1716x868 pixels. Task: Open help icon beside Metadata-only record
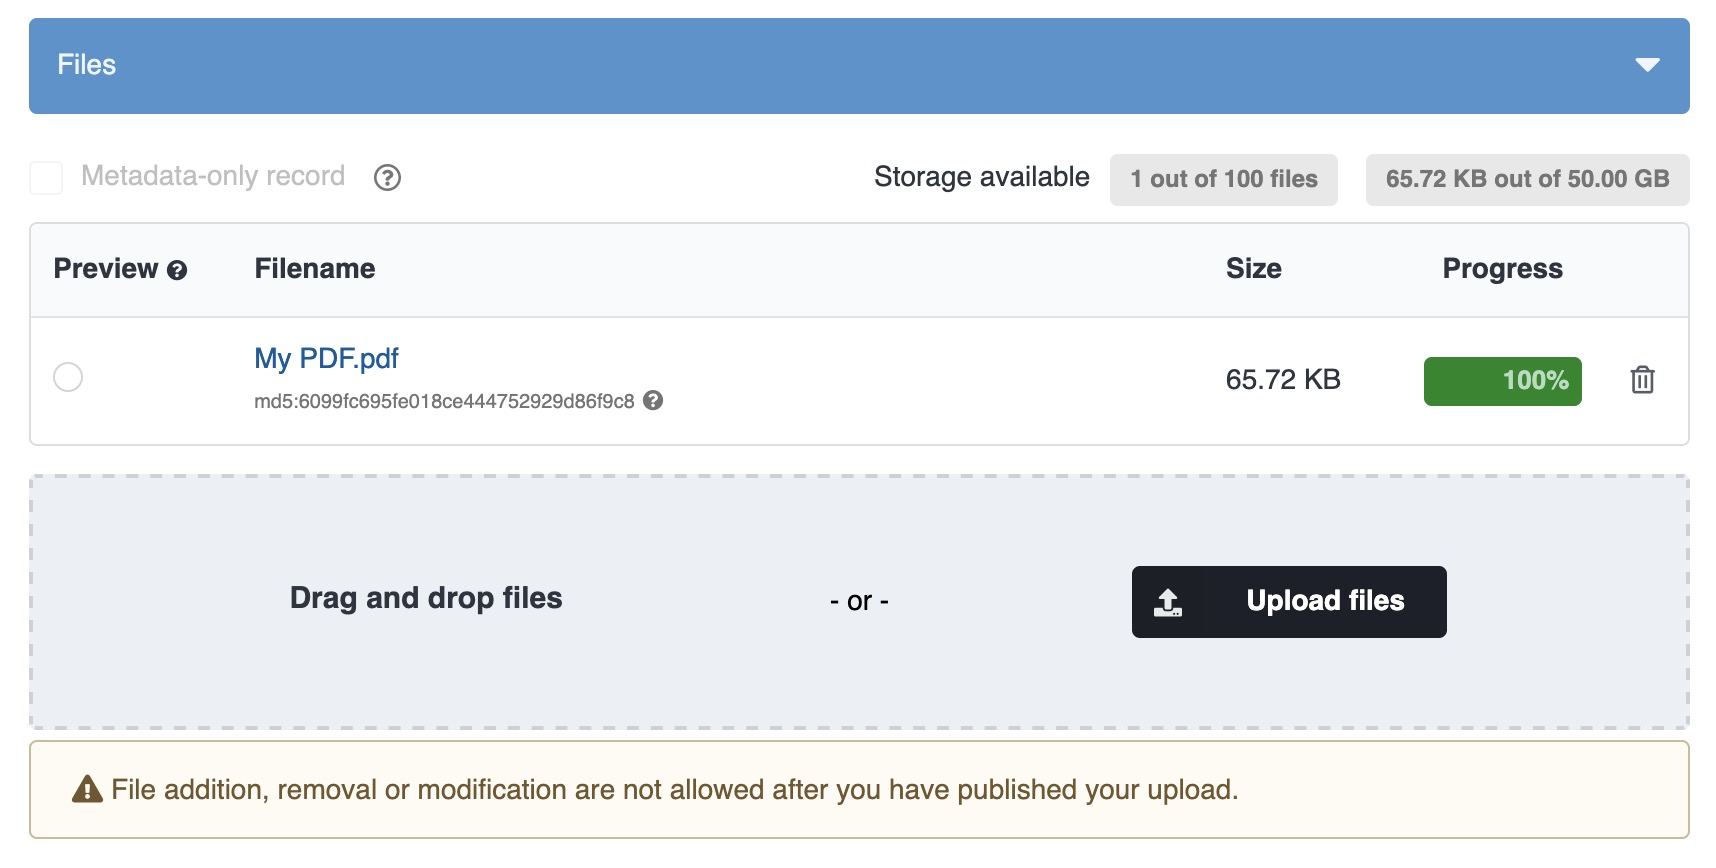(387, 178)
